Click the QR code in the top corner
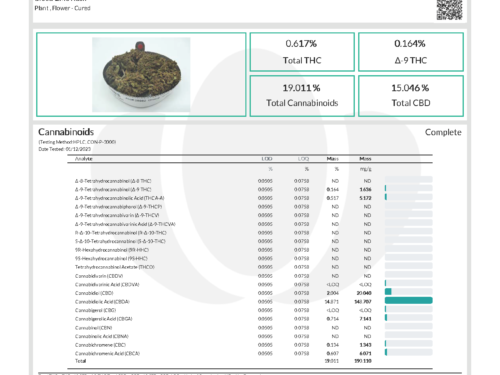Image resolution: width=500 pixels, height=375 pixels. click(449, 10)
